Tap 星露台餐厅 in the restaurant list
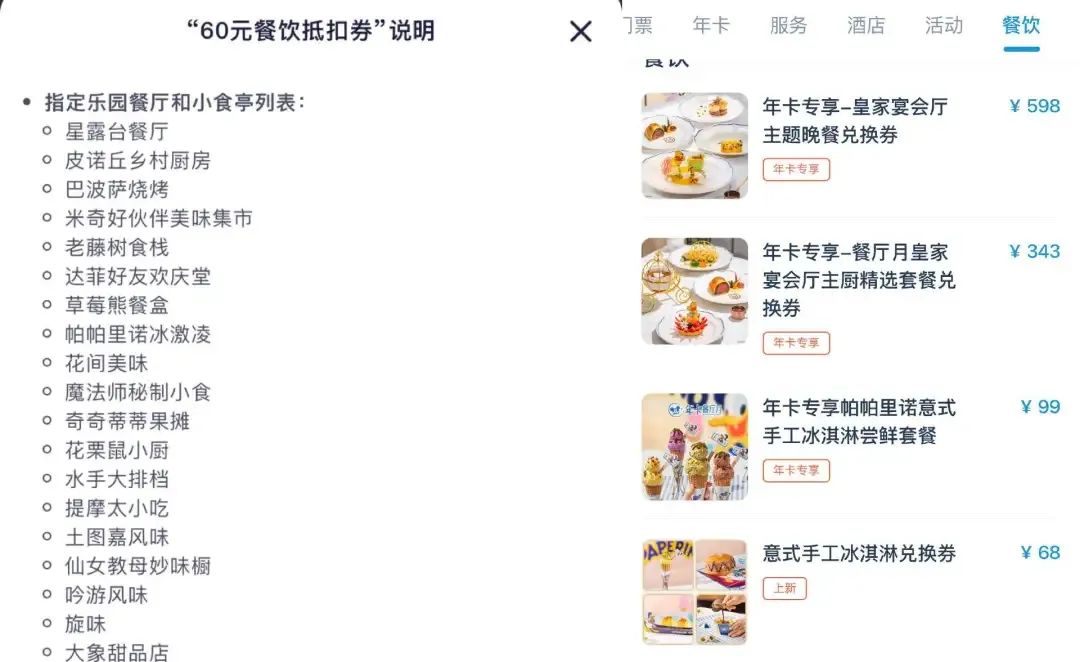 point(117,131)
